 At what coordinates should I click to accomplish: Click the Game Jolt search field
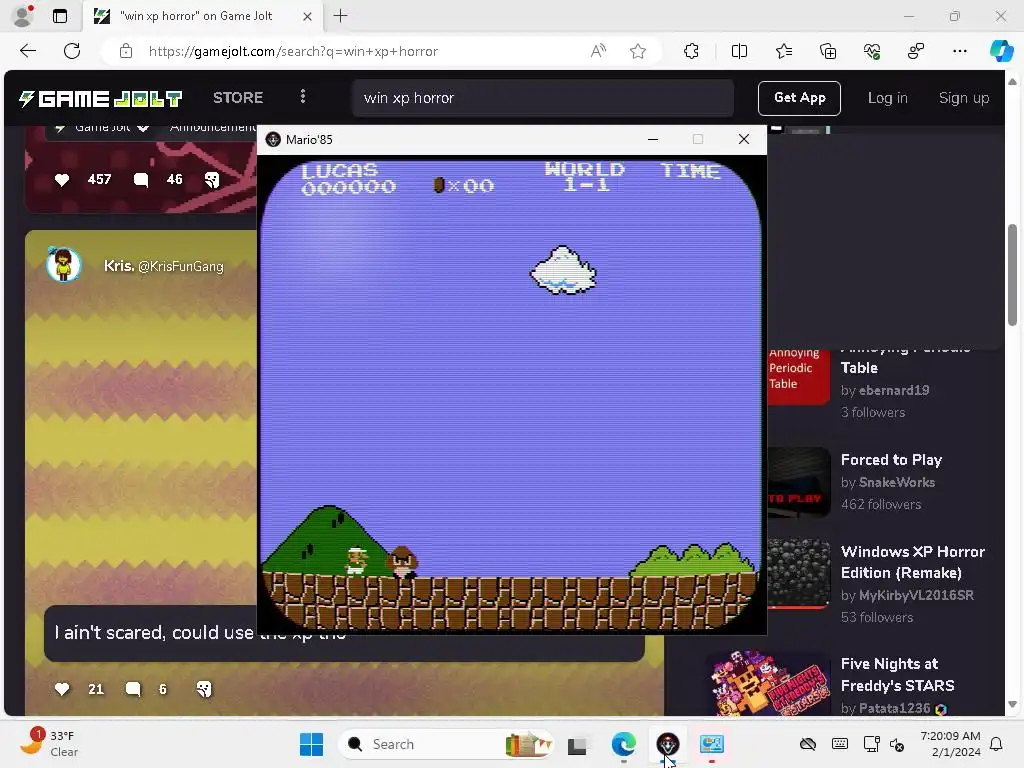(x=543, y=98)
